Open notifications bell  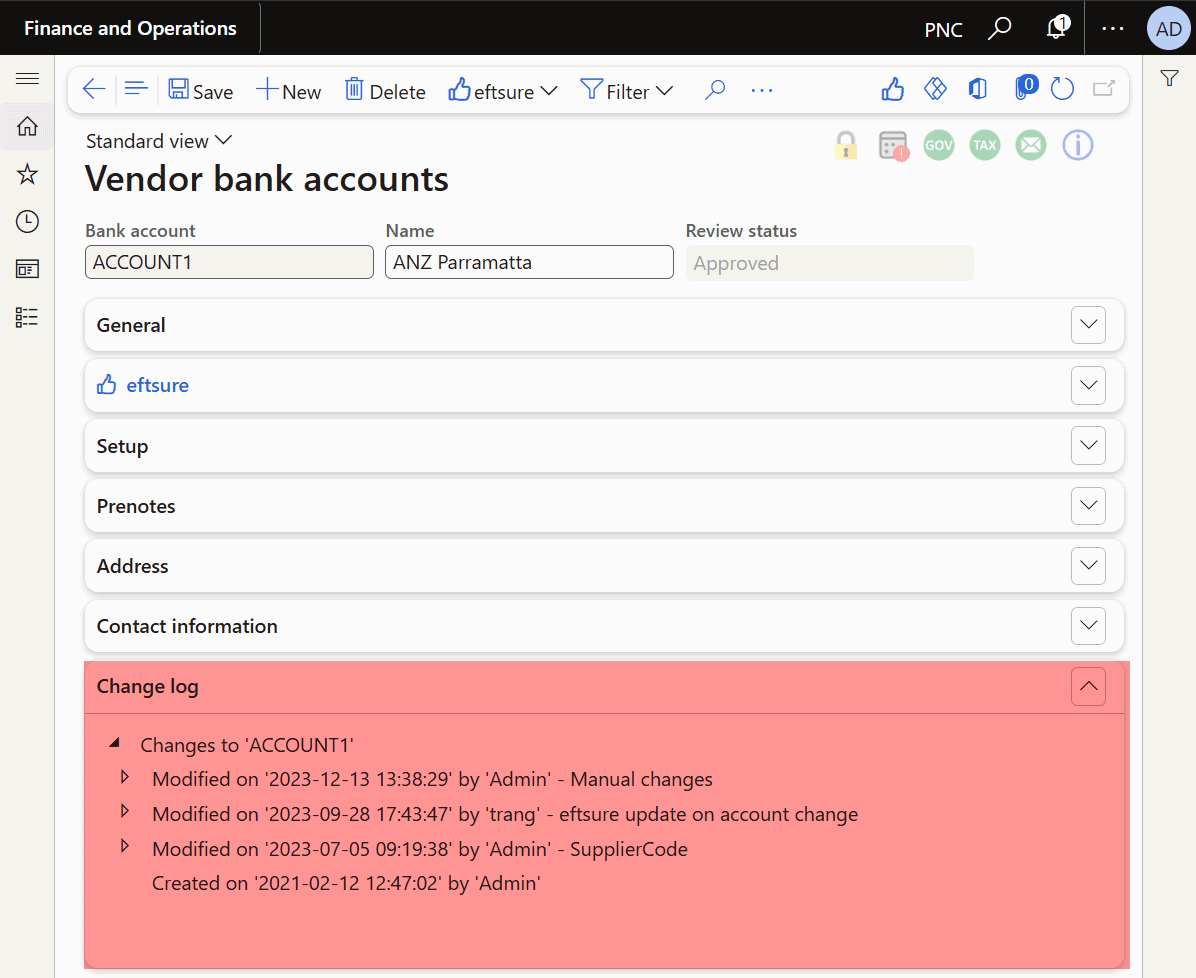tap(1057, 28)
